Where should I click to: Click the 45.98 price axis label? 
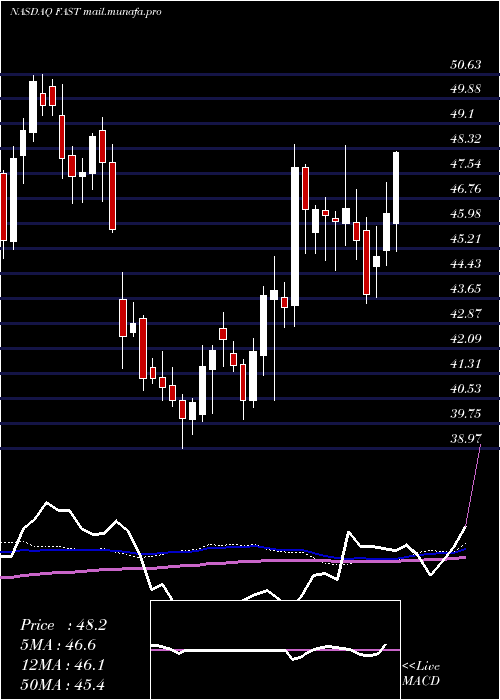pos(466,215)
